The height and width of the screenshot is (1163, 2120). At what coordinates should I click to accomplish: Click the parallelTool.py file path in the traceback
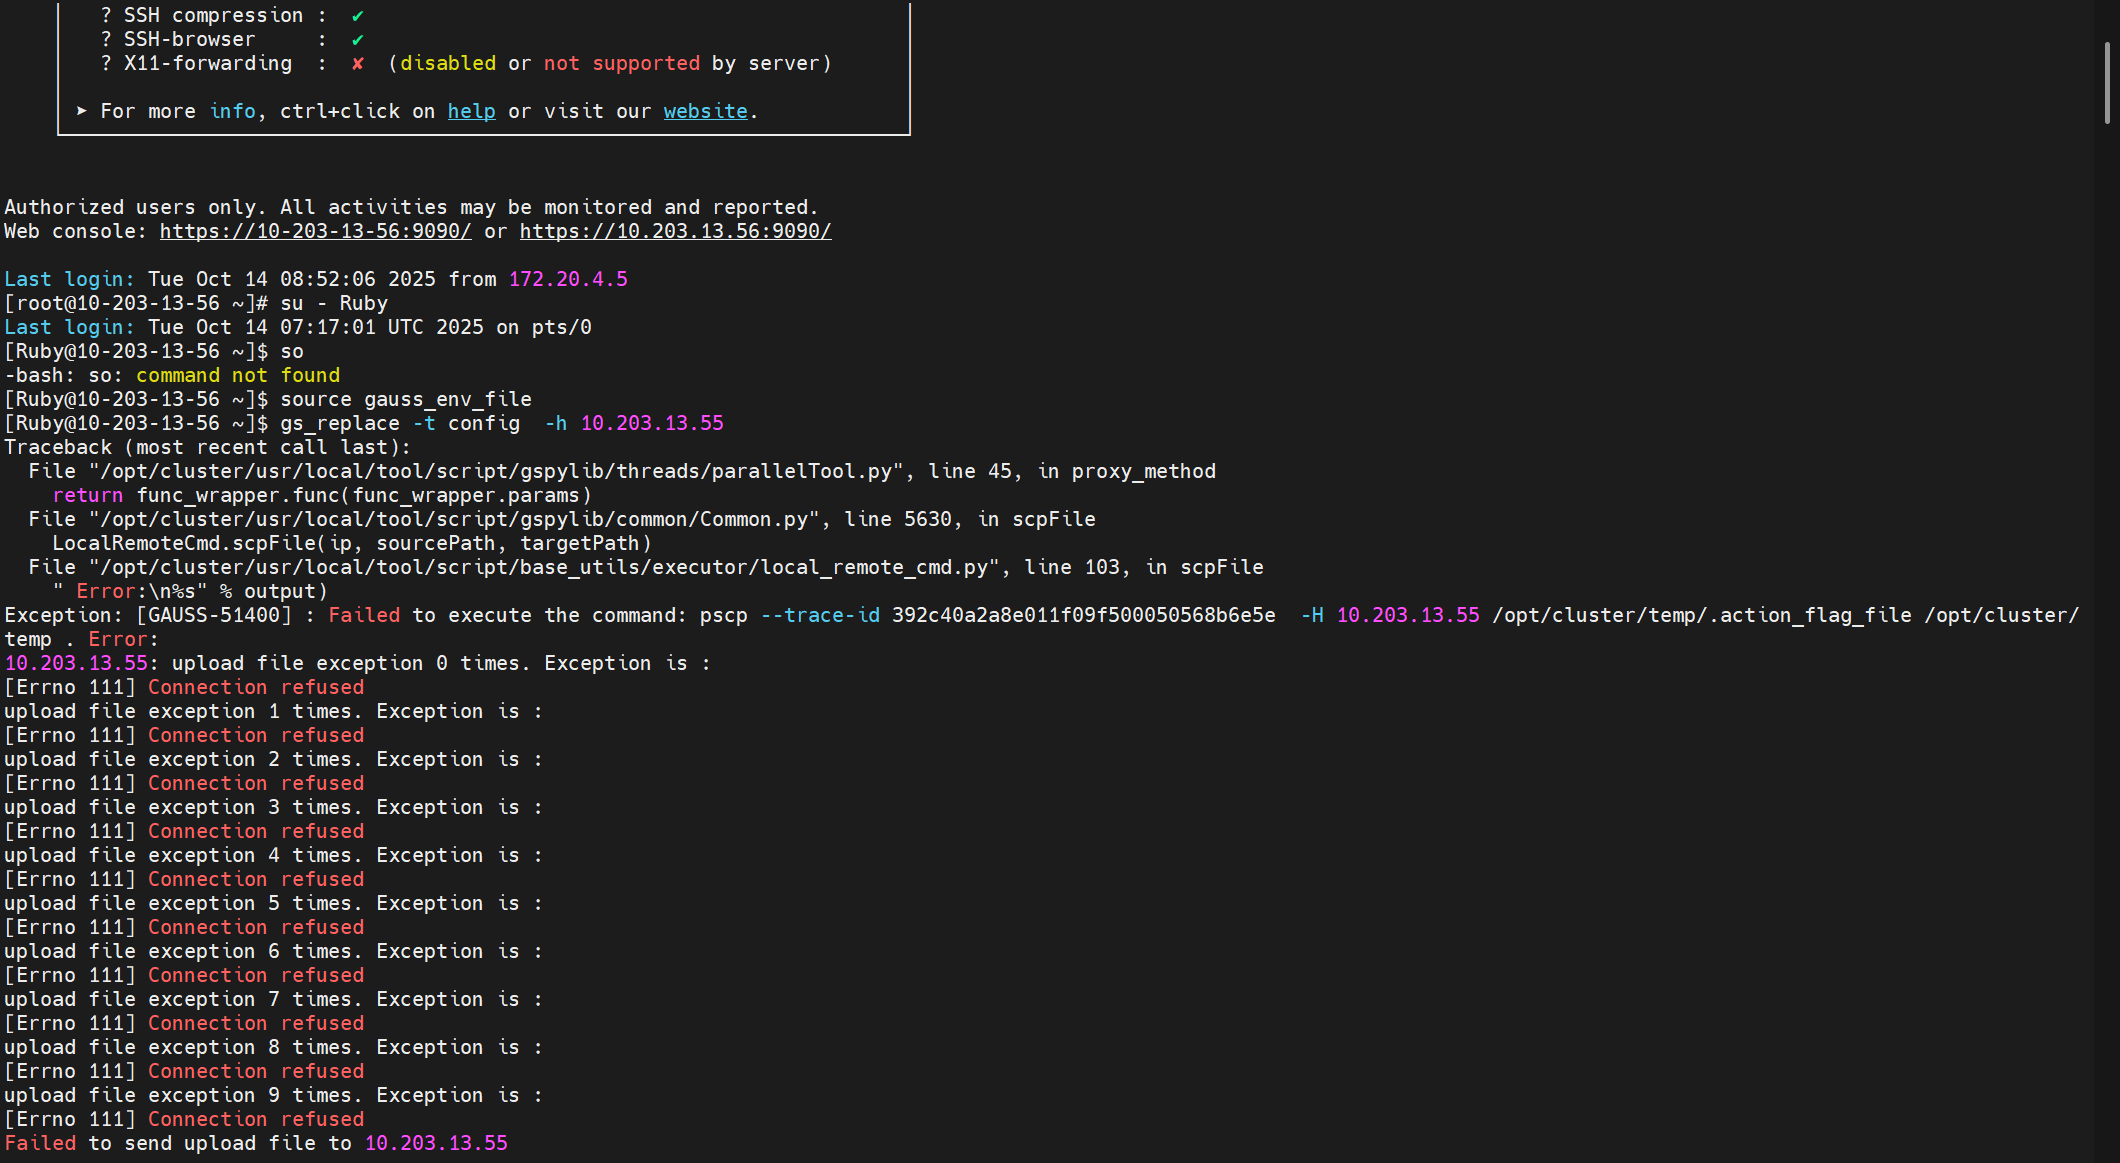click(495, 472)
